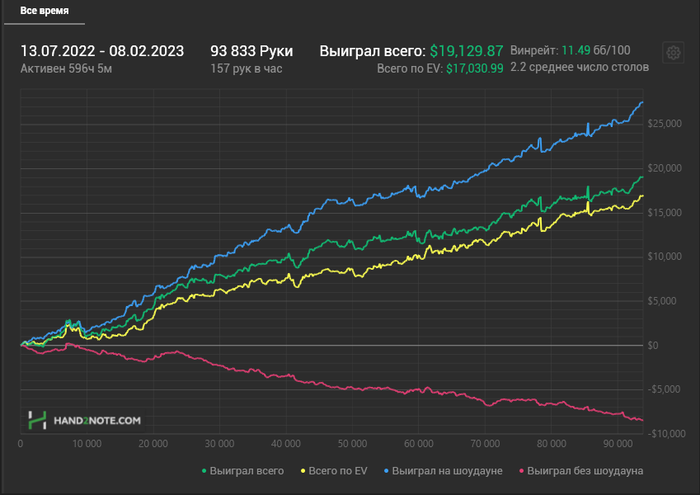Screen dimensions: 700x495
Task: Click the $10,000 y-axis label
Action: point(665,256)
